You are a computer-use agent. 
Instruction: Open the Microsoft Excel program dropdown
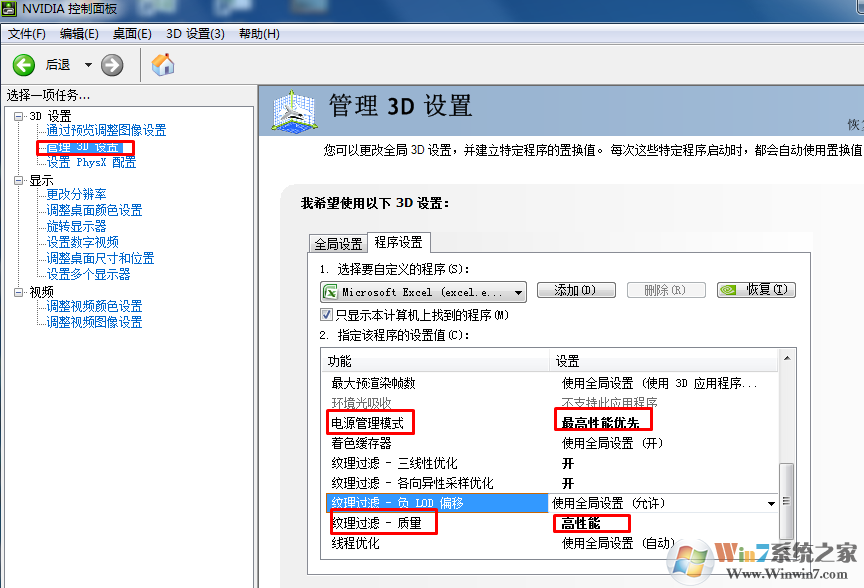click(x=423, y=292)
